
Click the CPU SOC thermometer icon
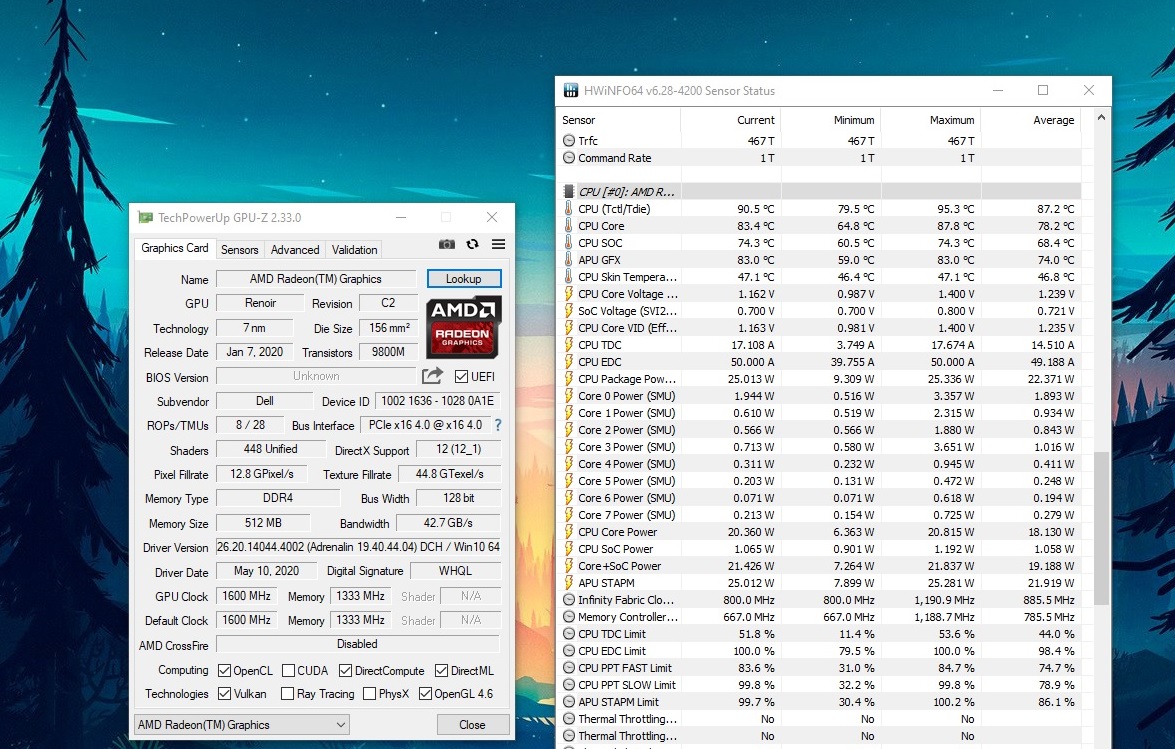(x=569, y=243)
